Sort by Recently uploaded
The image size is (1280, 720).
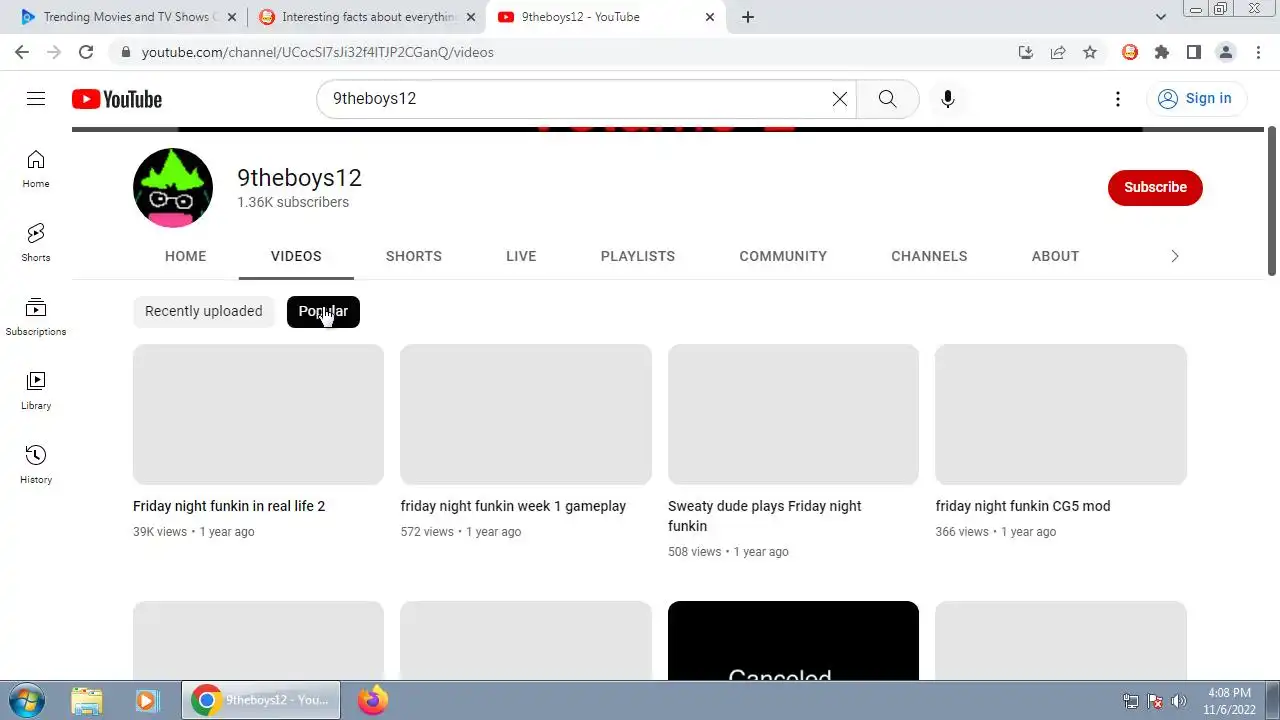(204, 311)
